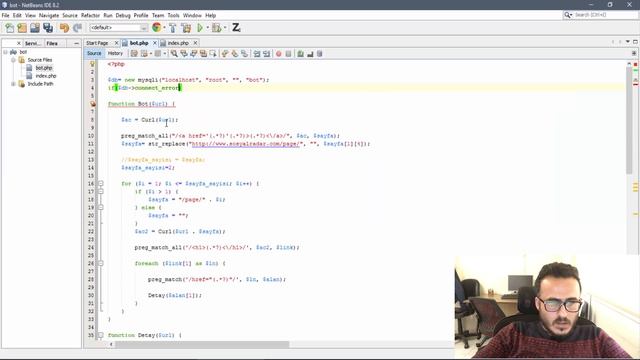This screenshot has height=360, width=640.
Task: Open the File menu
Action: 6,15
